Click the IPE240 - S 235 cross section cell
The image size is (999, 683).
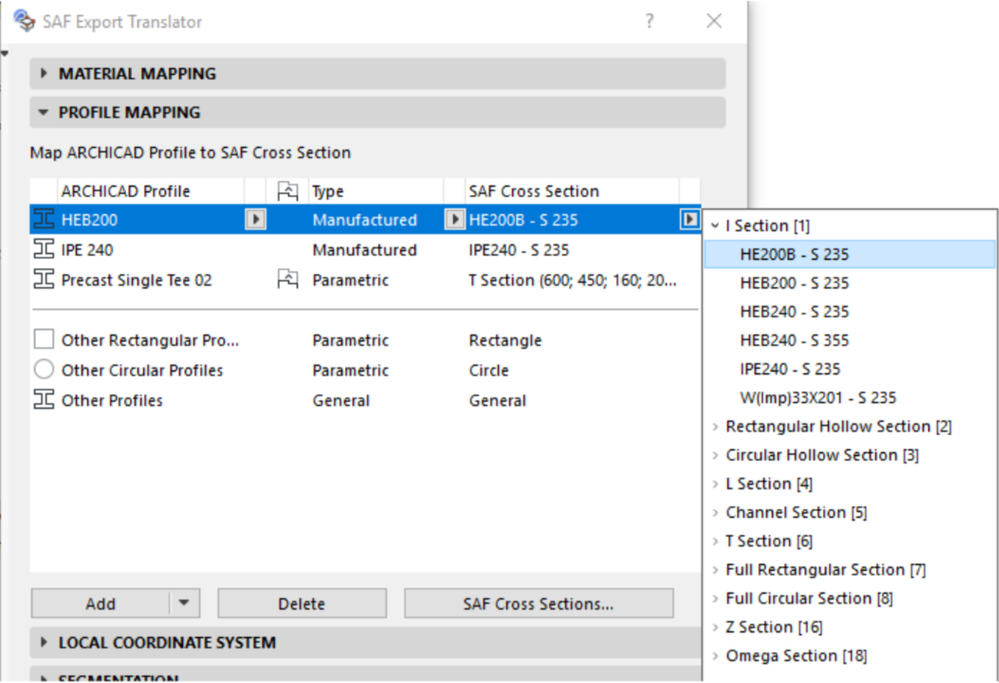point(519,250)
